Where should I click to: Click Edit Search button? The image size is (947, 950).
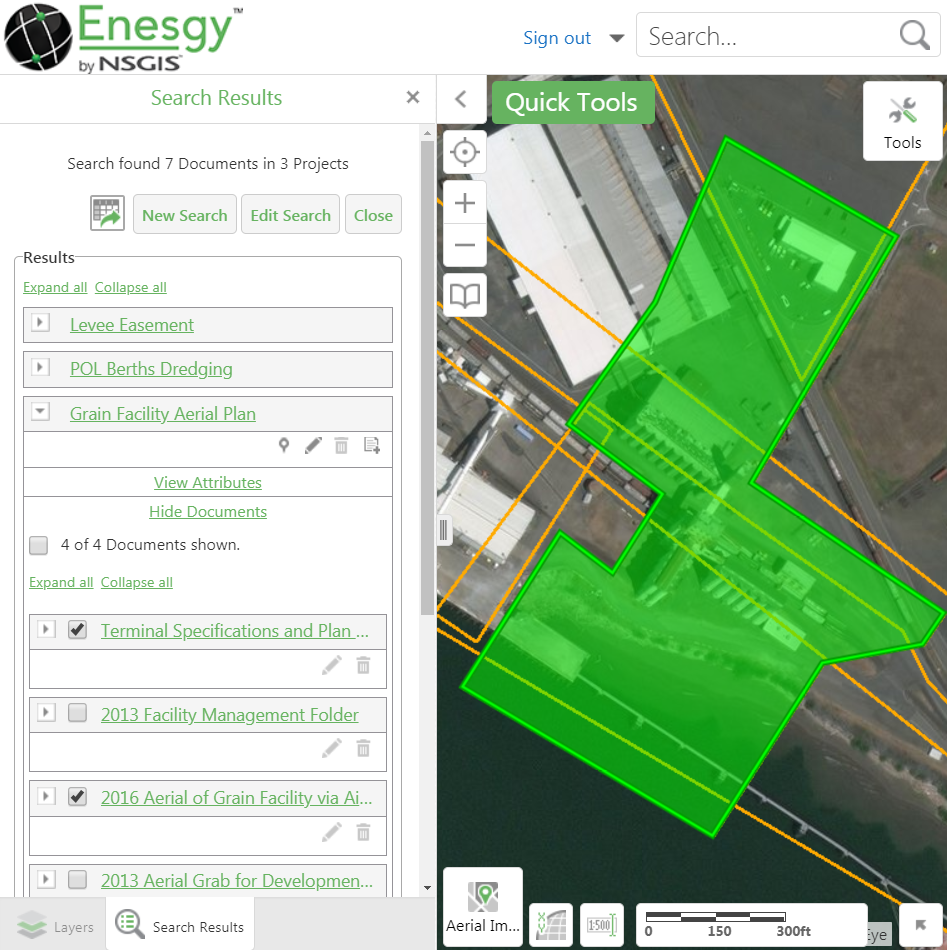pos(290,214)
